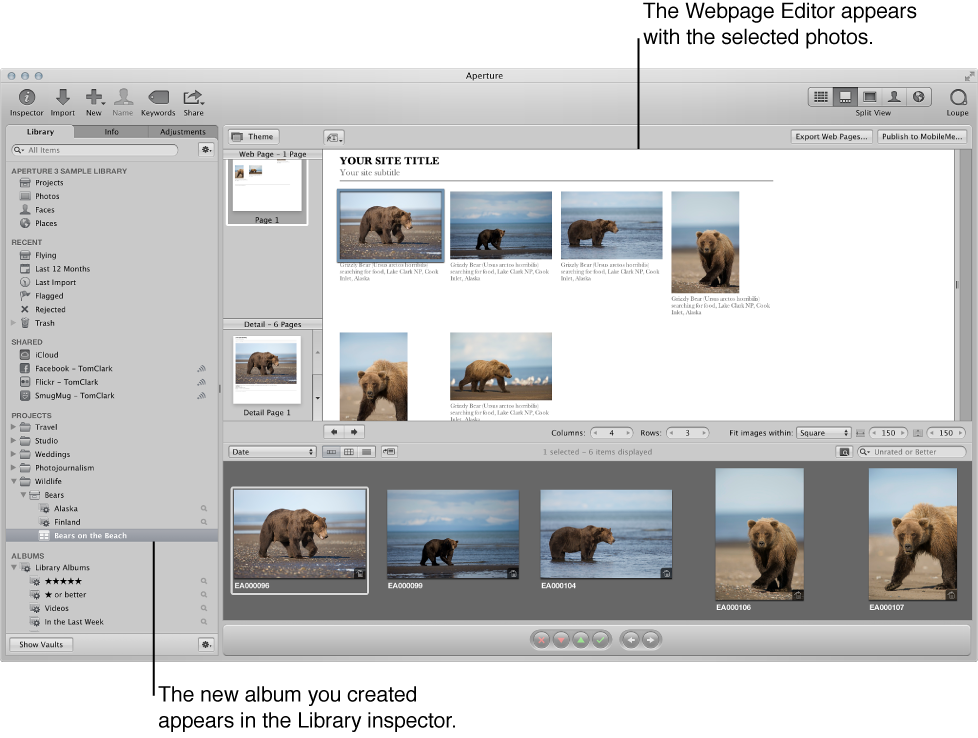Open the Places globe view mode

[918, 96]
